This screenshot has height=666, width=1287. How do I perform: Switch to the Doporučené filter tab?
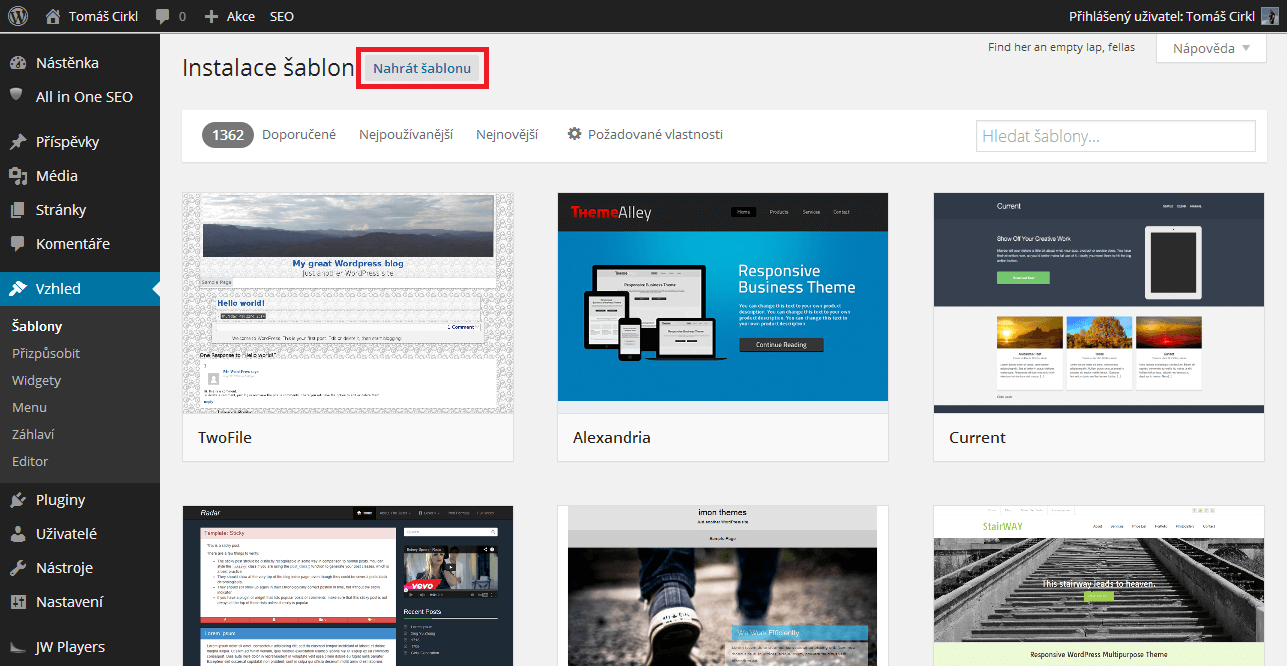click(299, 134)
